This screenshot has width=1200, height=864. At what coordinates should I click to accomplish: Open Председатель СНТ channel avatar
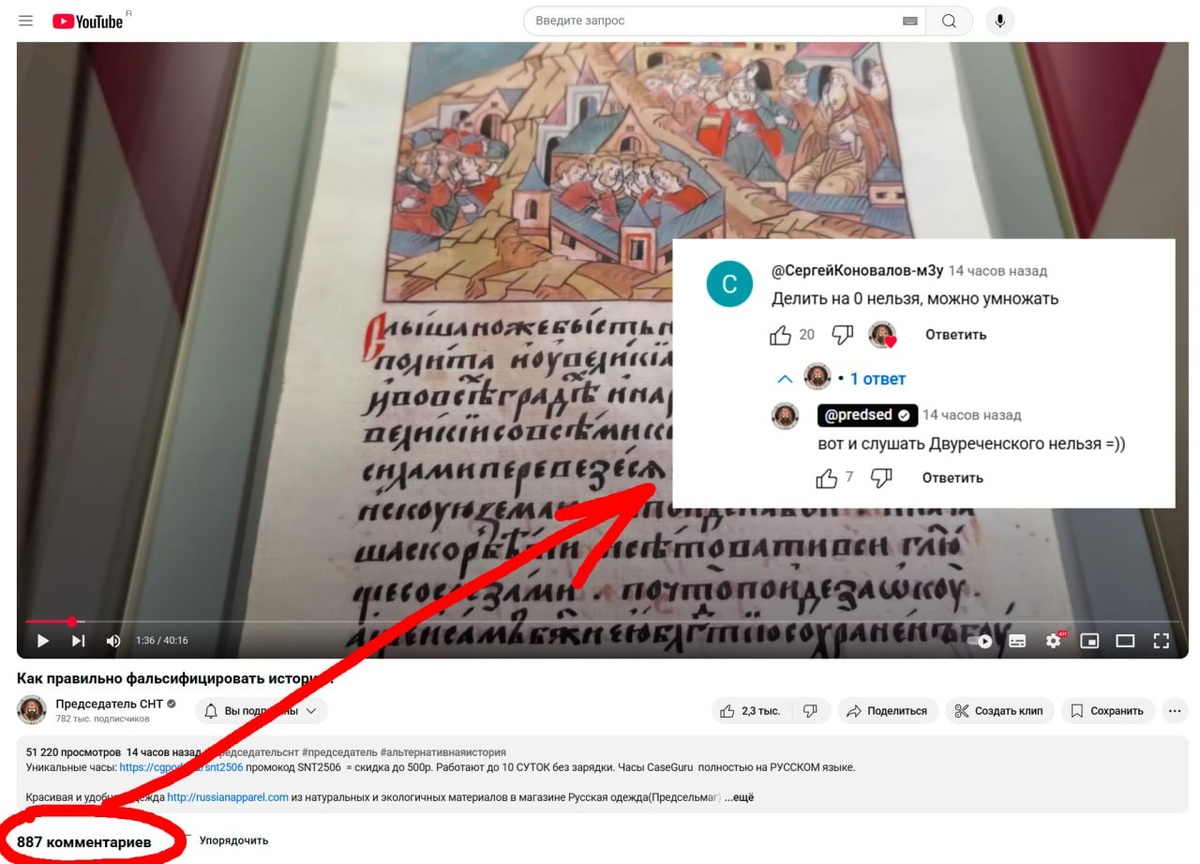point(32,710)
